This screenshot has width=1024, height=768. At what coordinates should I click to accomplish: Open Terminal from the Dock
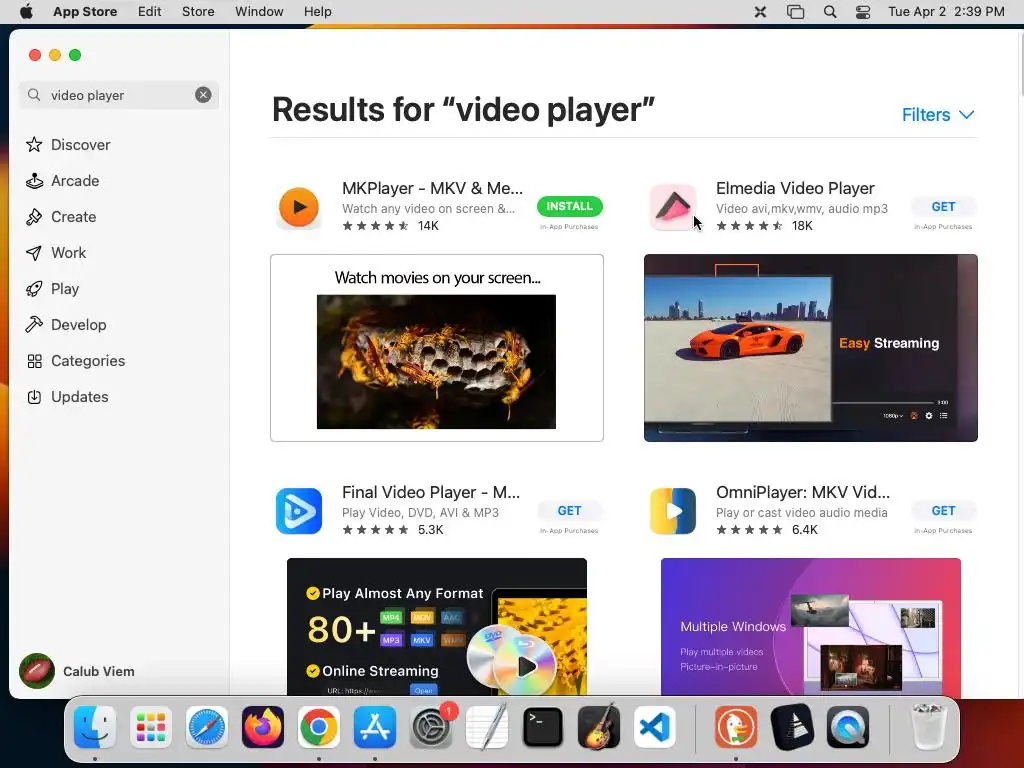click(x=543, y=727)
